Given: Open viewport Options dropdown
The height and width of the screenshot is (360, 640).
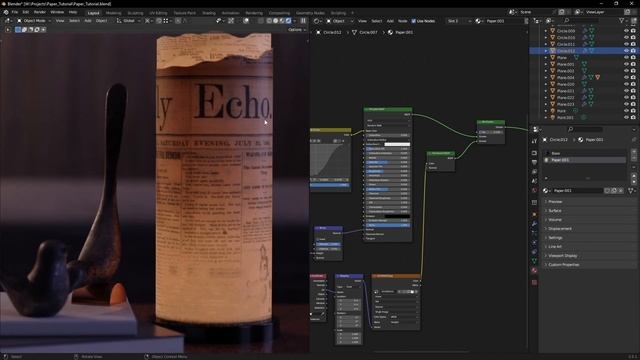Looking at the screenshot, I should click(x=296, y=30).
